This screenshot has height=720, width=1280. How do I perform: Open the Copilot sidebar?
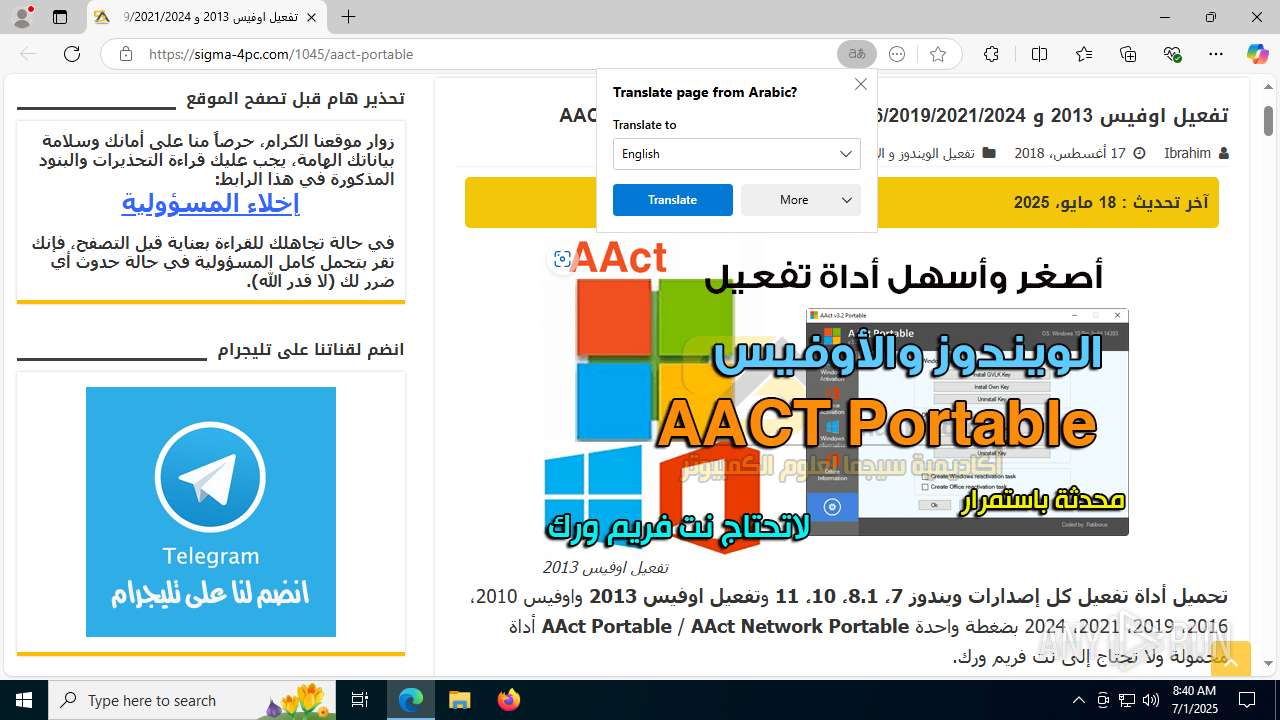click(1257, 54)
